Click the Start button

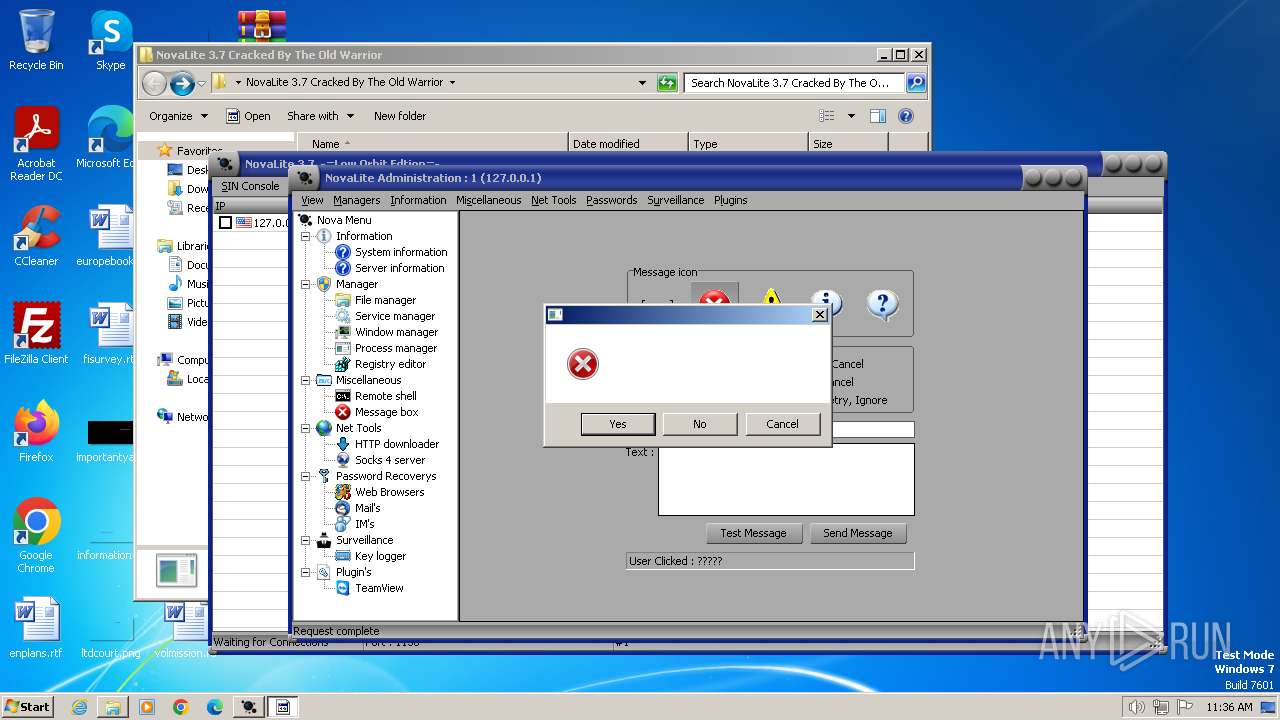[x=28, y=706]
